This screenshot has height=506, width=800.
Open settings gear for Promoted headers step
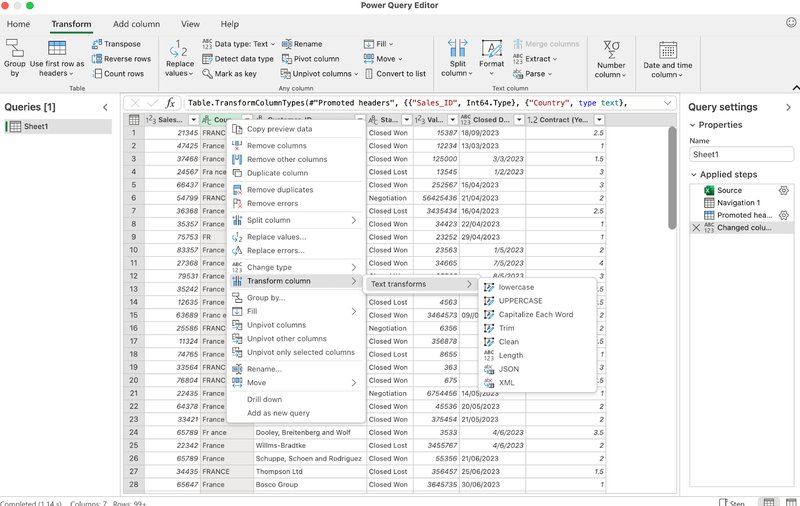pos(784,215)
